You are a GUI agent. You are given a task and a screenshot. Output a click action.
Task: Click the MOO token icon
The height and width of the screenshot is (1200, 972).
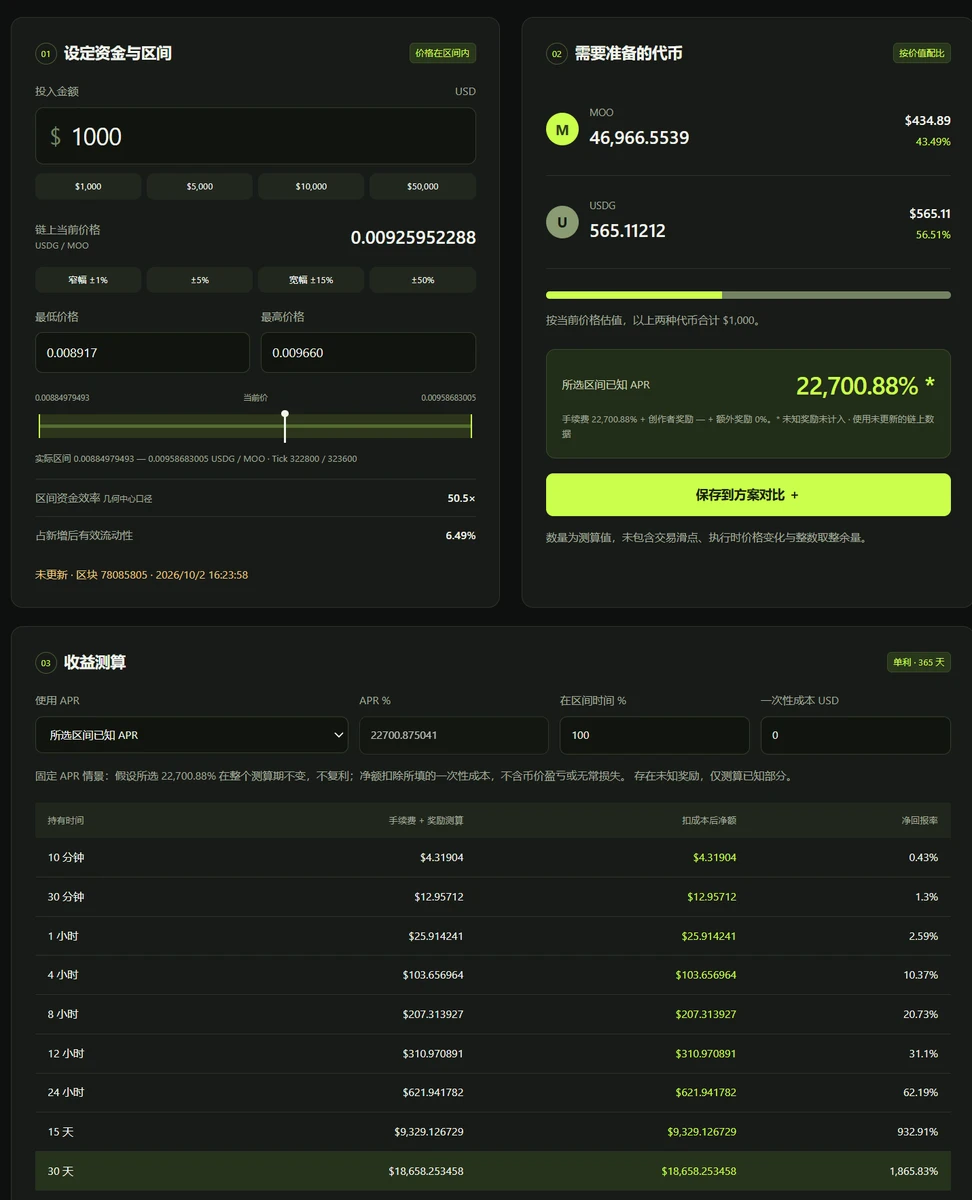(x=562, y=130)
